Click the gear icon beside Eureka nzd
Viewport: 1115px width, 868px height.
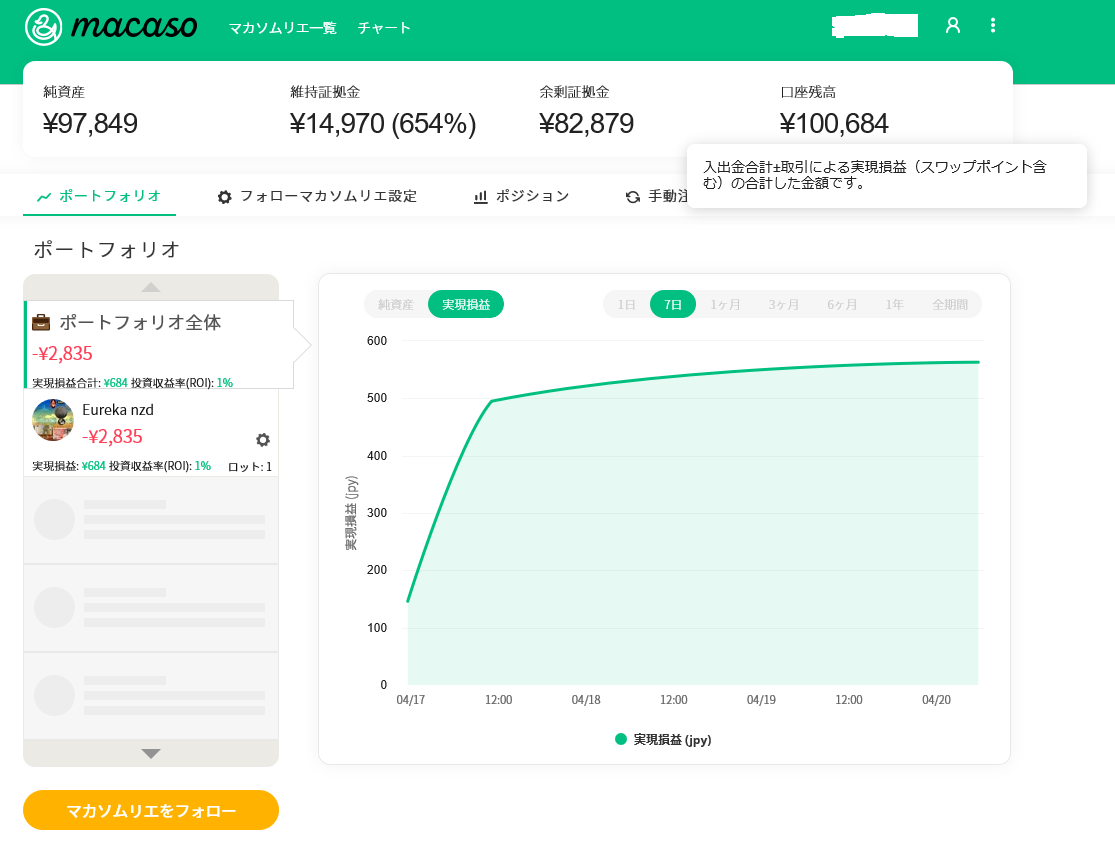pos(263,440)
